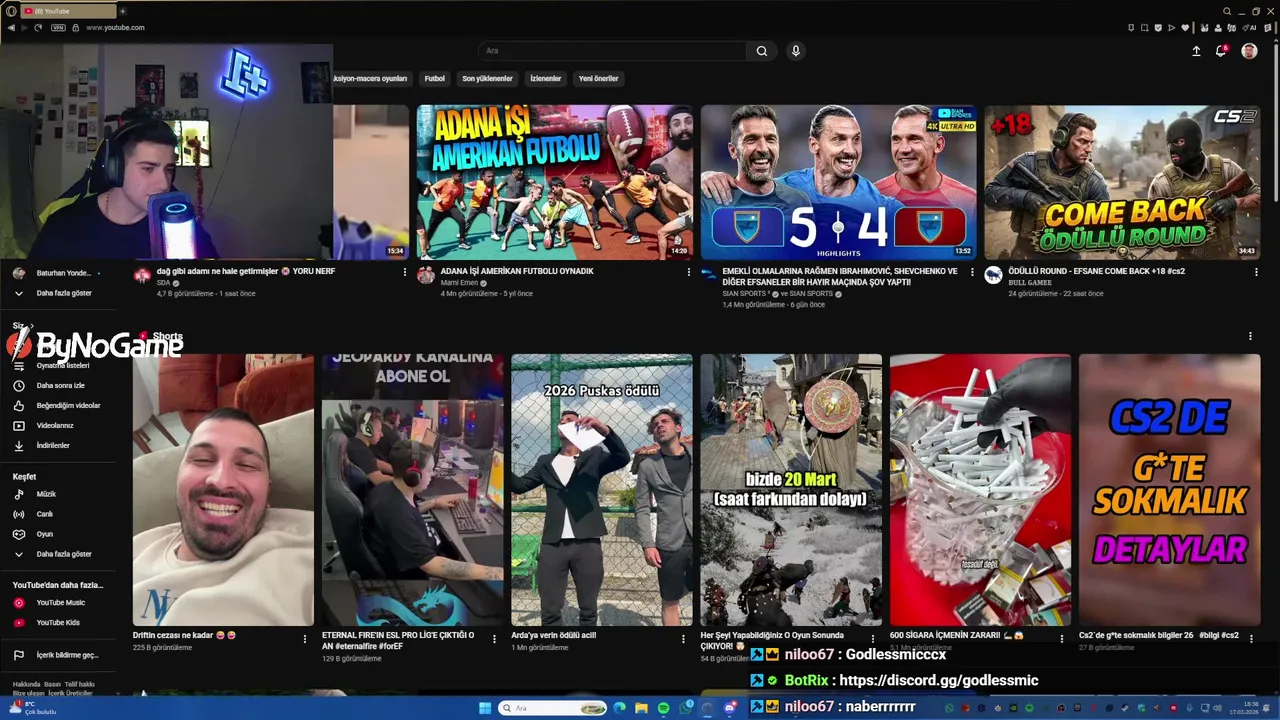Expand the Siz section arrow
1280x720 pixels.
(32, 326)
